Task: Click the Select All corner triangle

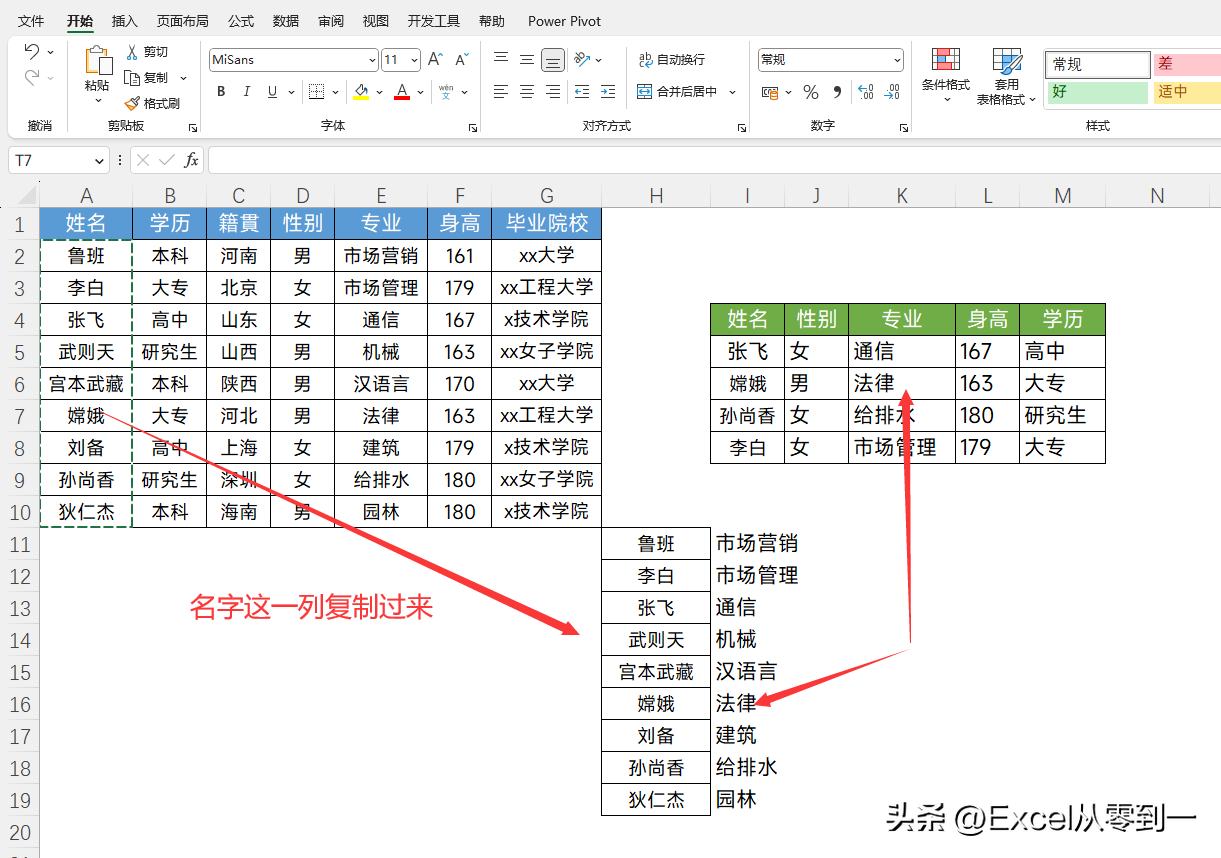Action: point(26,195)
